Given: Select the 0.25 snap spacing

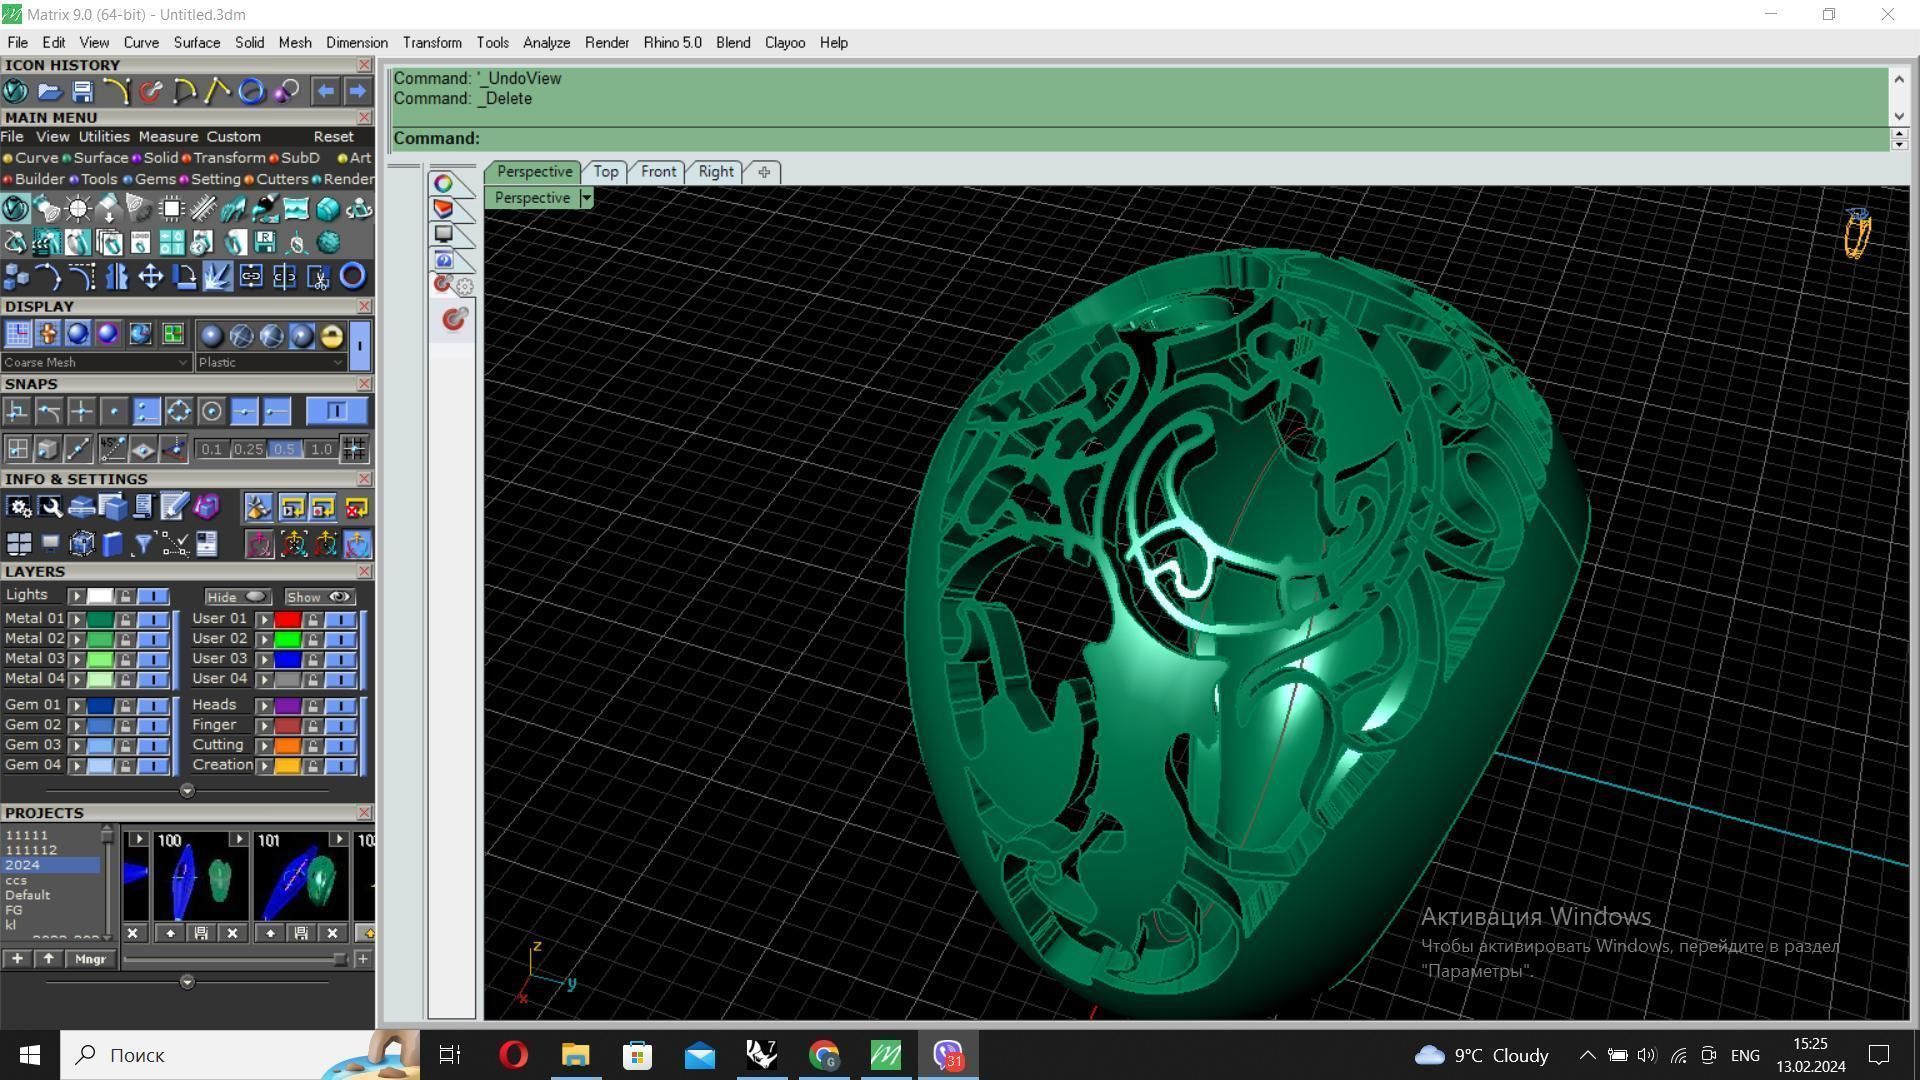Looking at the screenshot, I should point(248,450).
